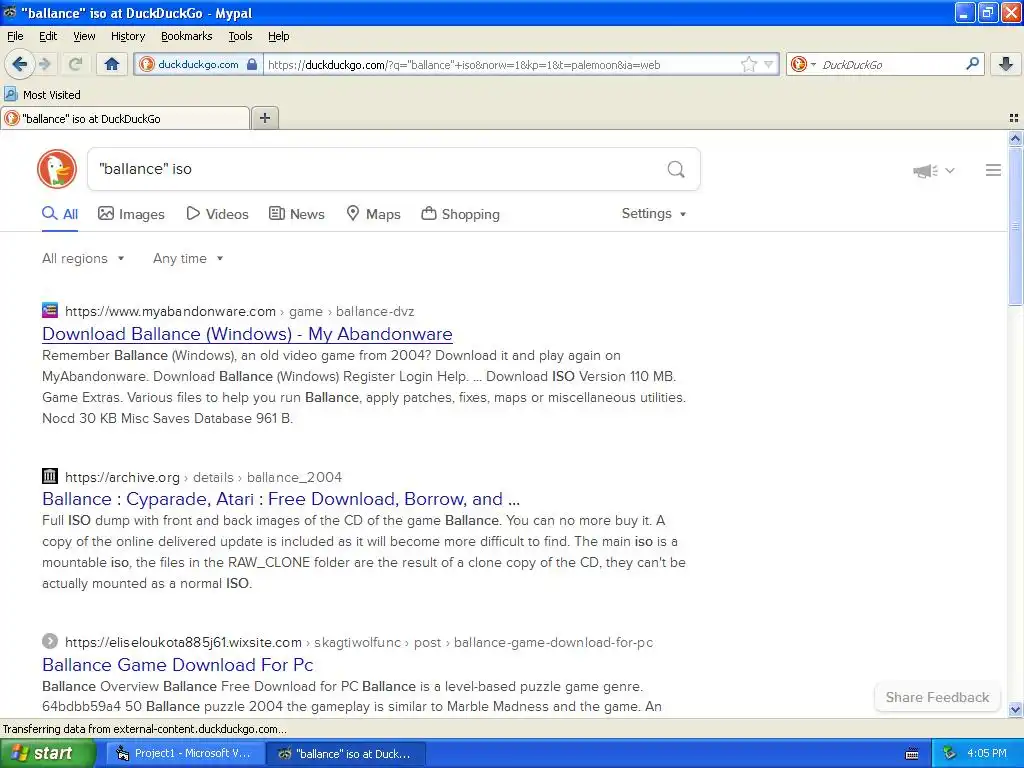Open the tab groups grid icon

click(1014, 118)
